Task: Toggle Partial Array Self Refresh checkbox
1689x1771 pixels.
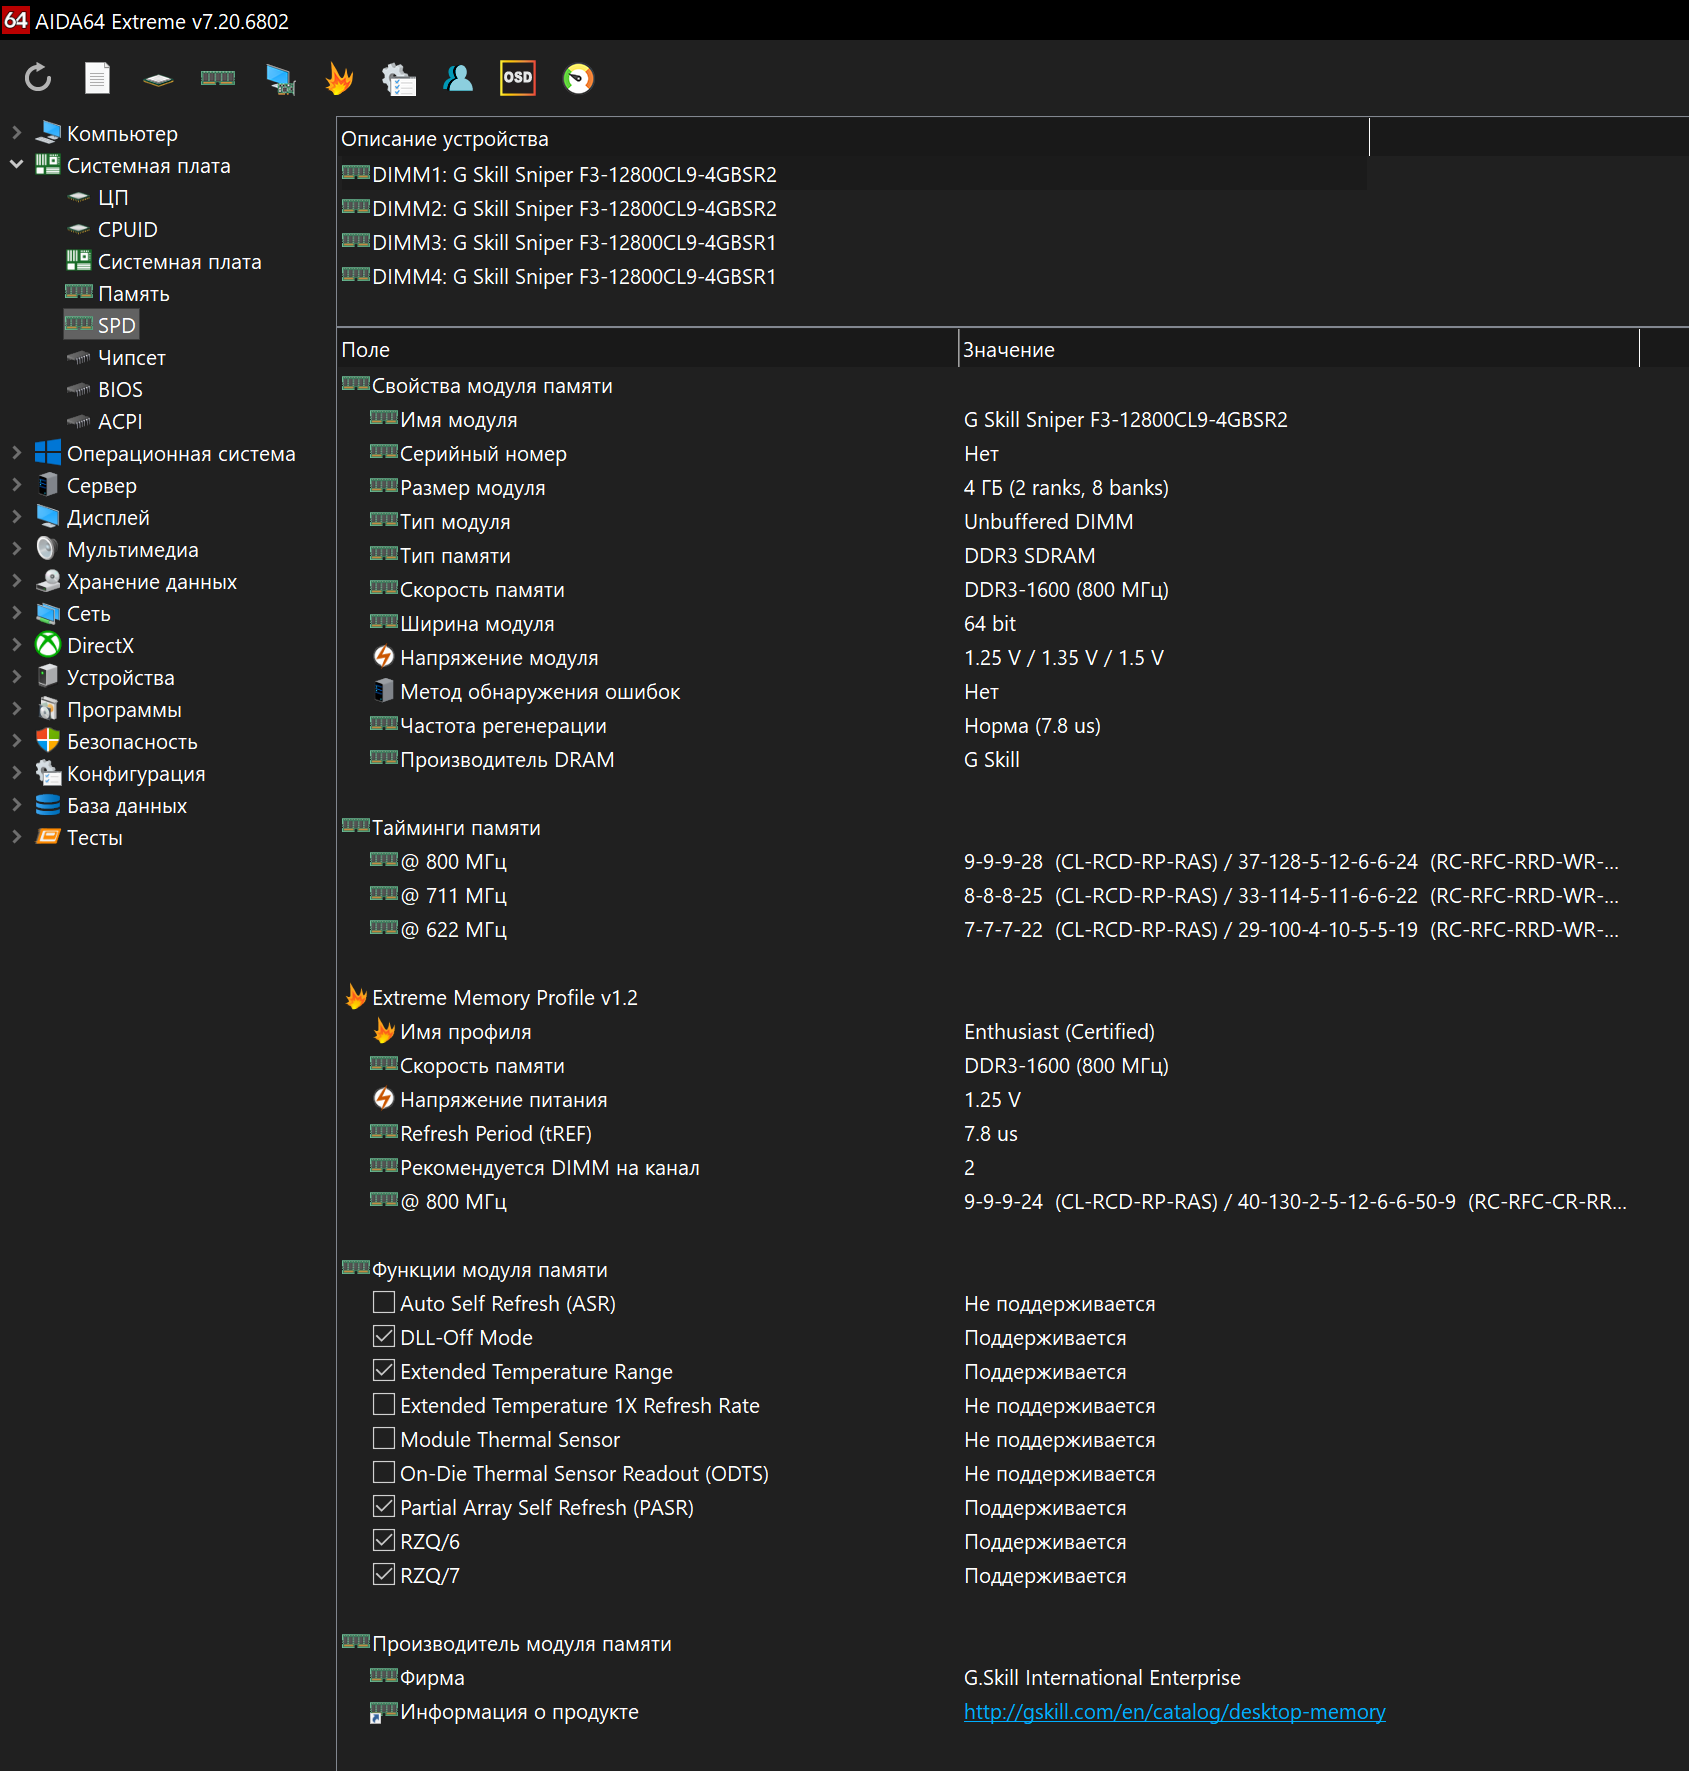Action: (384, 1507)
